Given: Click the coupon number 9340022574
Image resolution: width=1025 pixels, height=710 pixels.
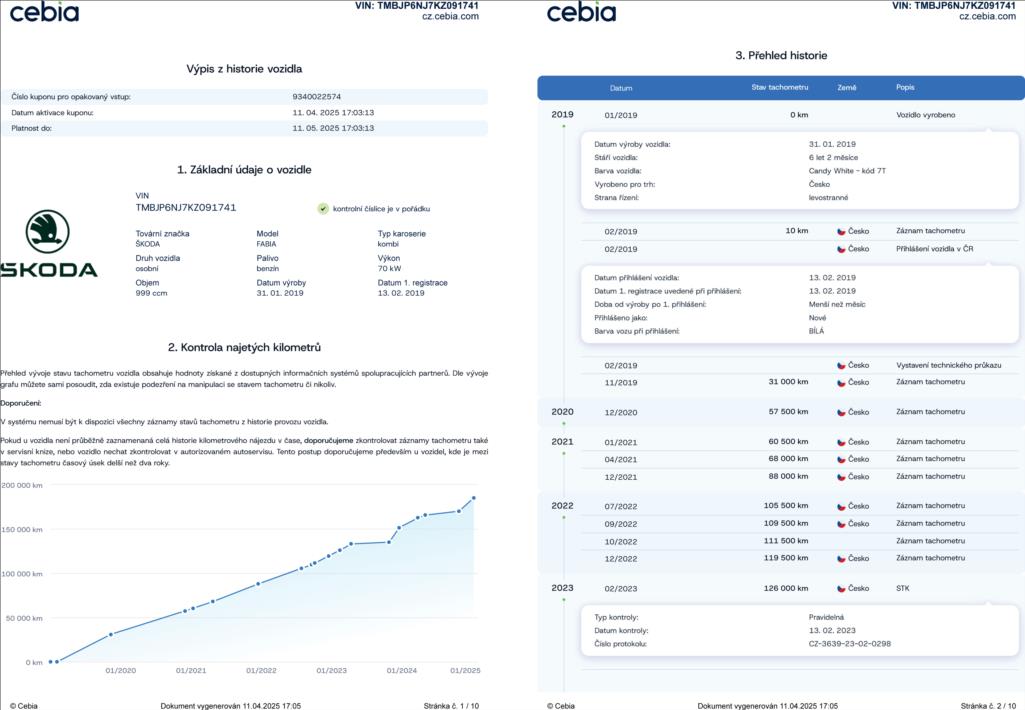Looking at the screenshot, I should click(316, 97).
